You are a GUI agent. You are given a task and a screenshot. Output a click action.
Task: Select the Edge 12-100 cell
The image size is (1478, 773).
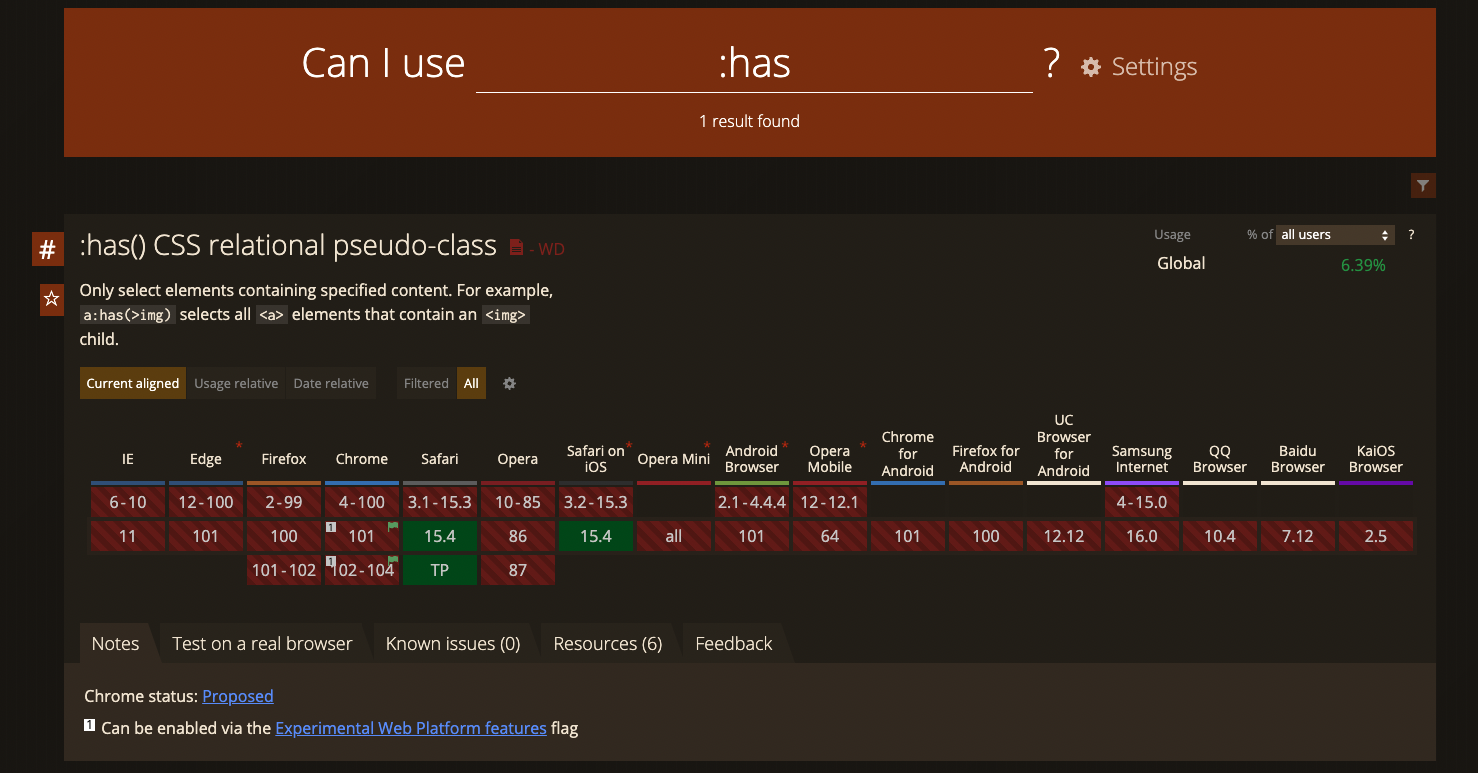click(206, 502)
